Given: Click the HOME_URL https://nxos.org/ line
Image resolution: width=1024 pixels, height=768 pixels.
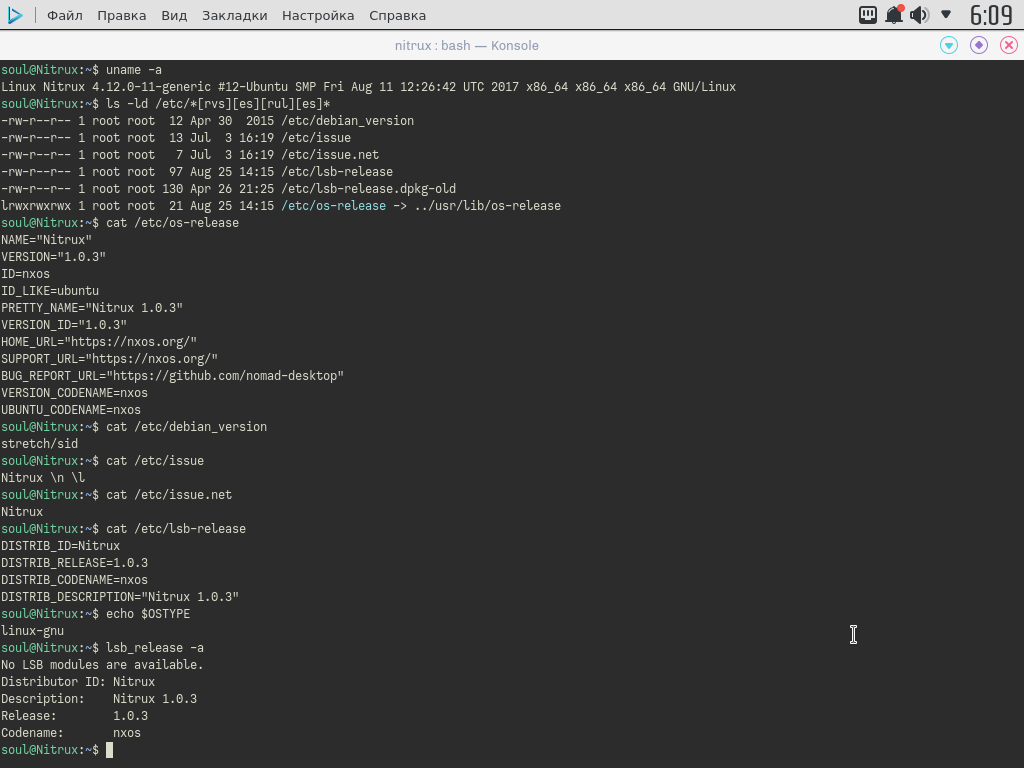Looking at the screenshot, I should pyautogui.click(x=99, y=342).
